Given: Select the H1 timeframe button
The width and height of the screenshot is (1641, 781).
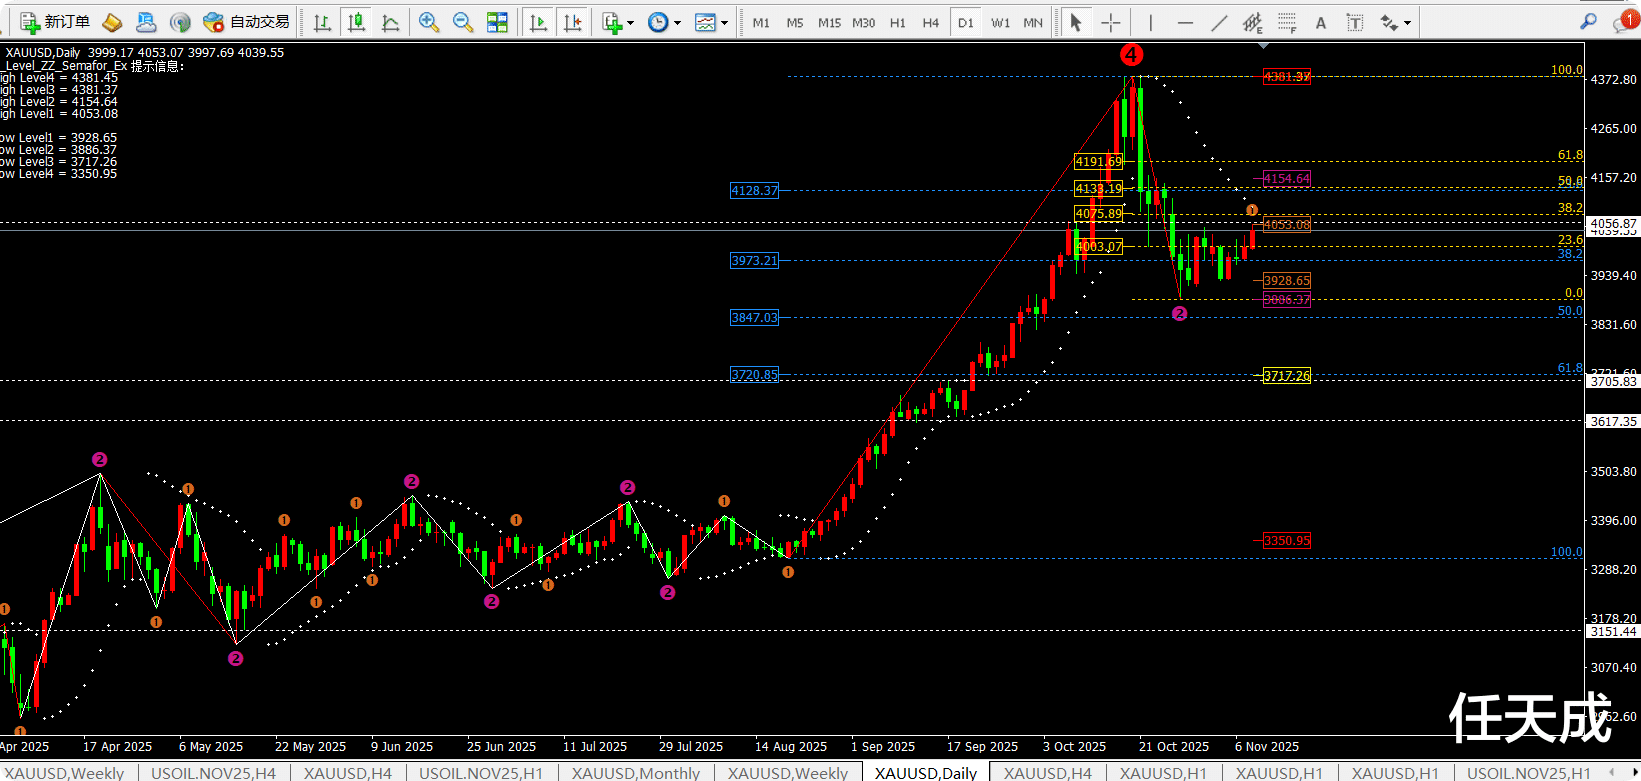Looking at the screenshot, I should click(898, 22).
